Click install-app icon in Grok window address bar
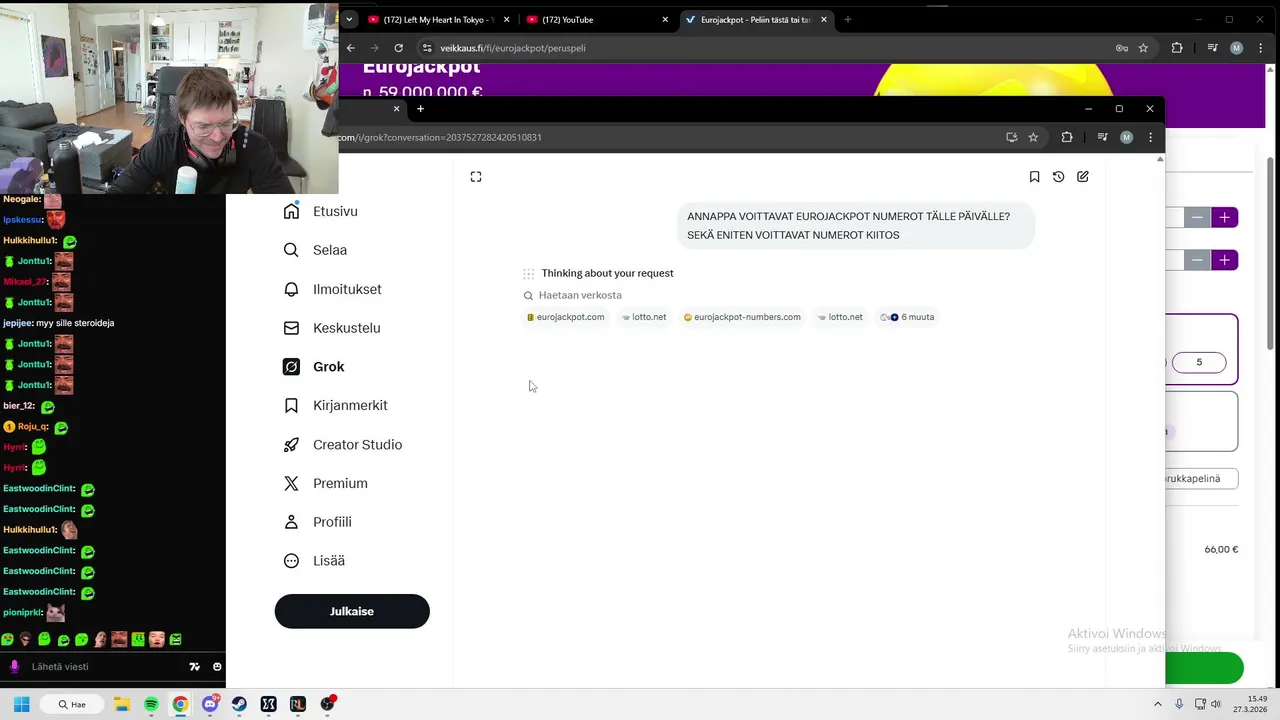 [1012, 137]
